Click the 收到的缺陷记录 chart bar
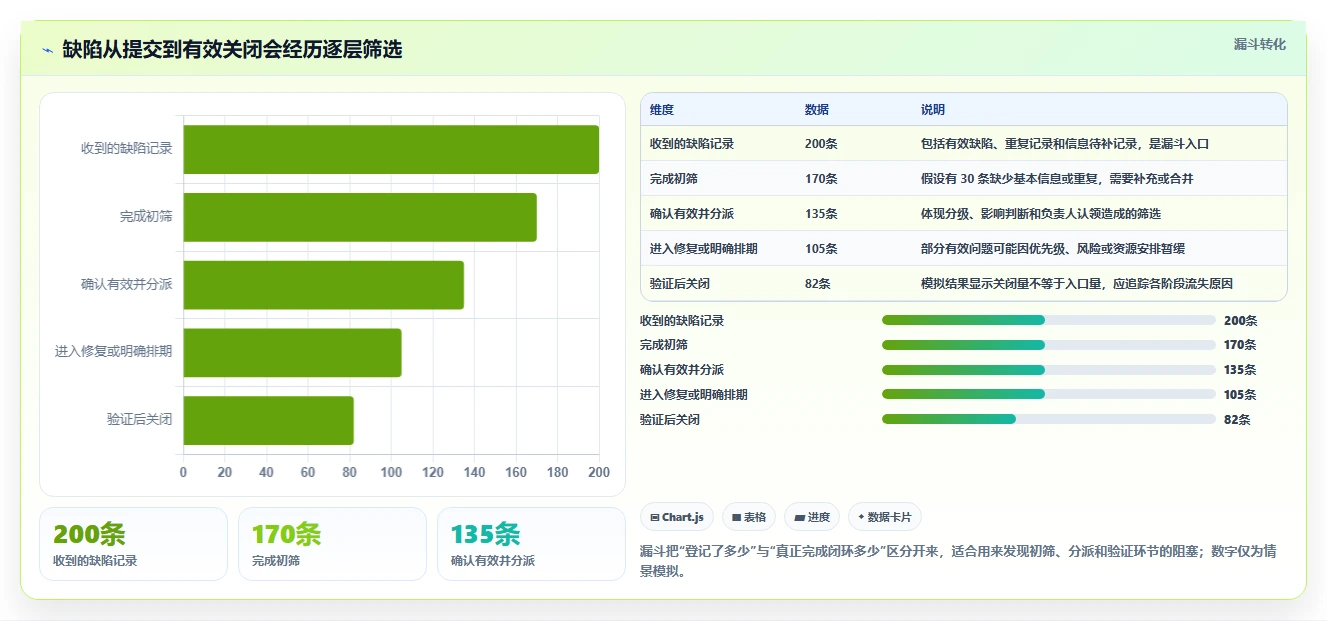The height and width of the screenshot is (621, 1327). point(391,149)
